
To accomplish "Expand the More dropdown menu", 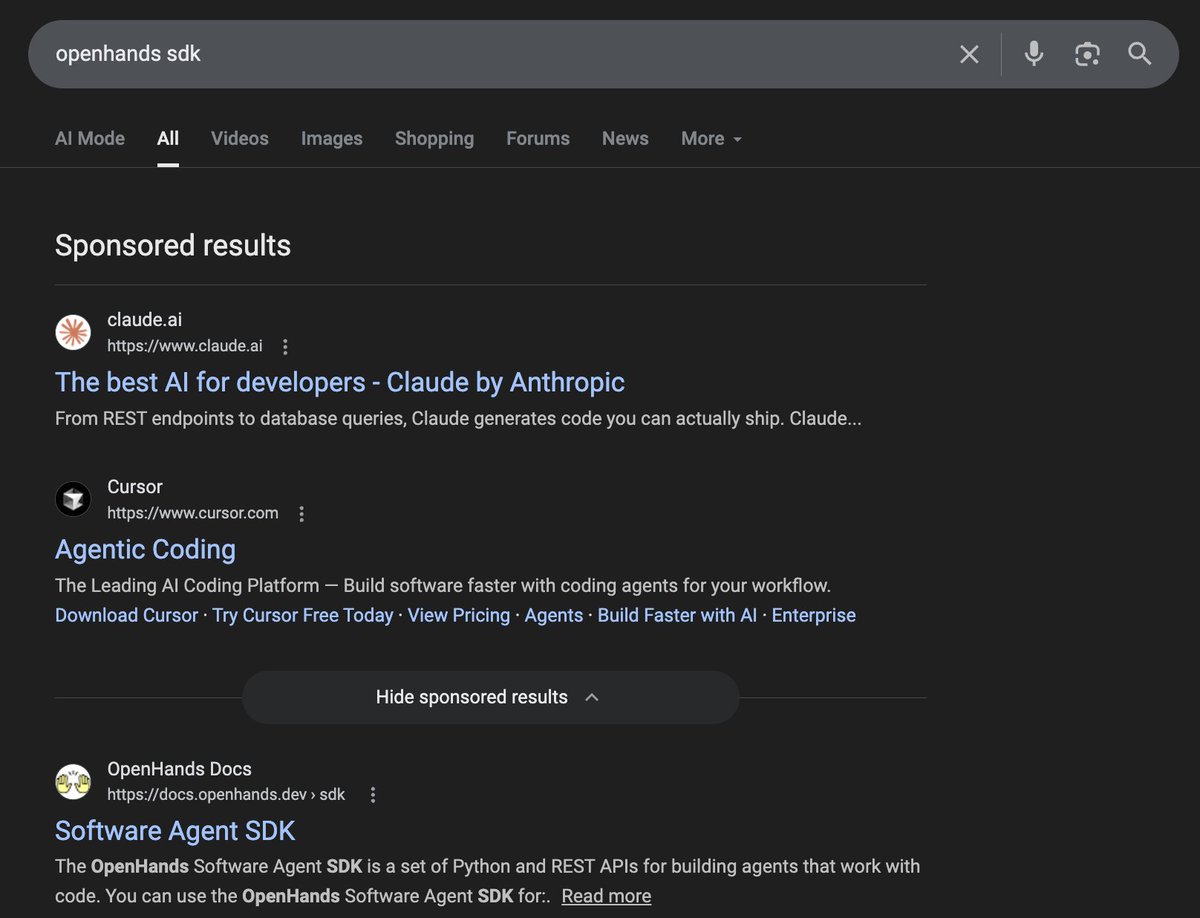I will pyautogui.click(x=711, y=139).
